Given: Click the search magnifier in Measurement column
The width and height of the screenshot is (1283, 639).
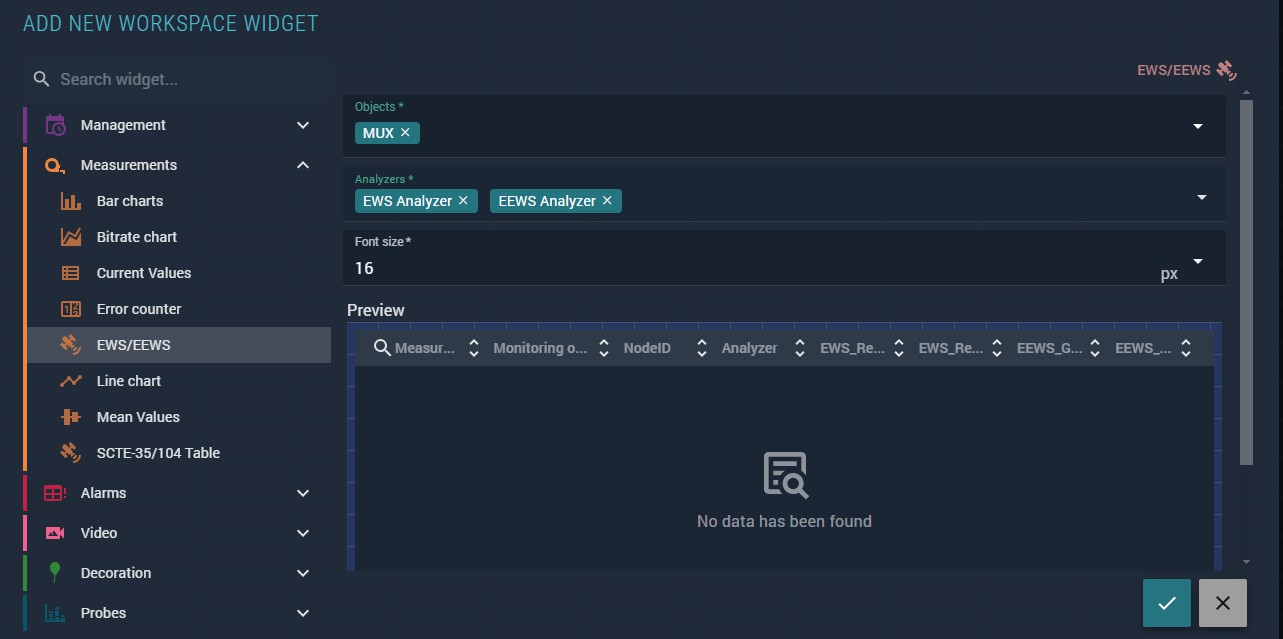Looking at the screenshot, I should 382,347.
